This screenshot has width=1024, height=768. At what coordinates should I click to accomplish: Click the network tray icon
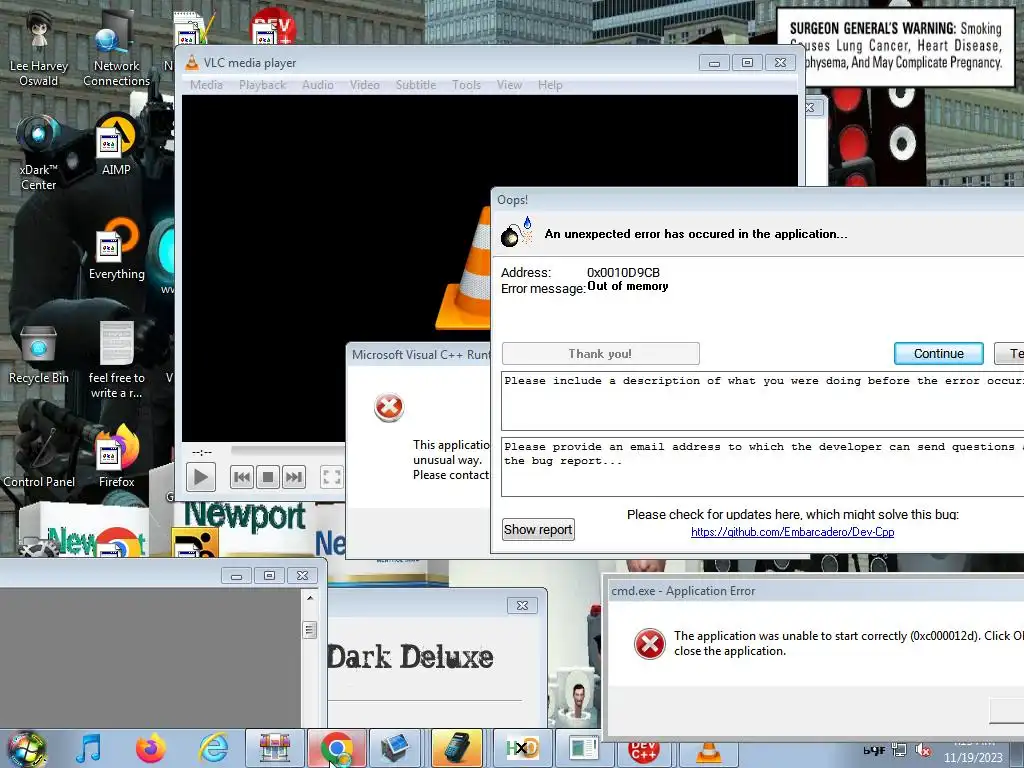click(x=899, y=750)
